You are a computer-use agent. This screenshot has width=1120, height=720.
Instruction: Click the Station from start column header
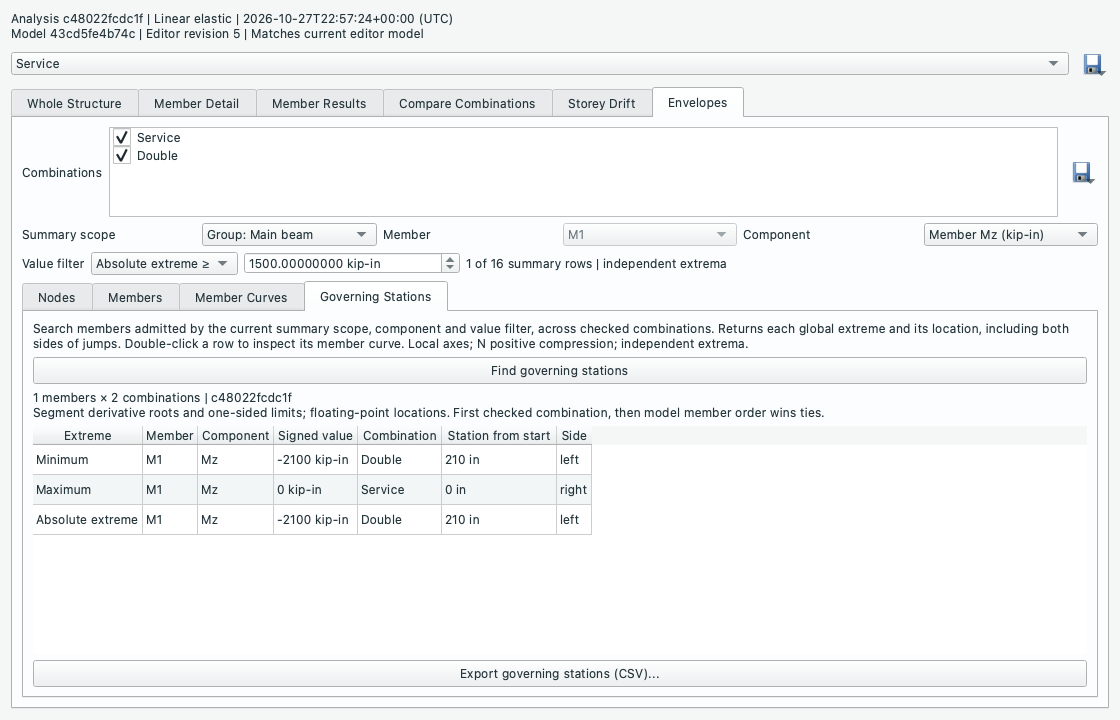click(499, 436)
